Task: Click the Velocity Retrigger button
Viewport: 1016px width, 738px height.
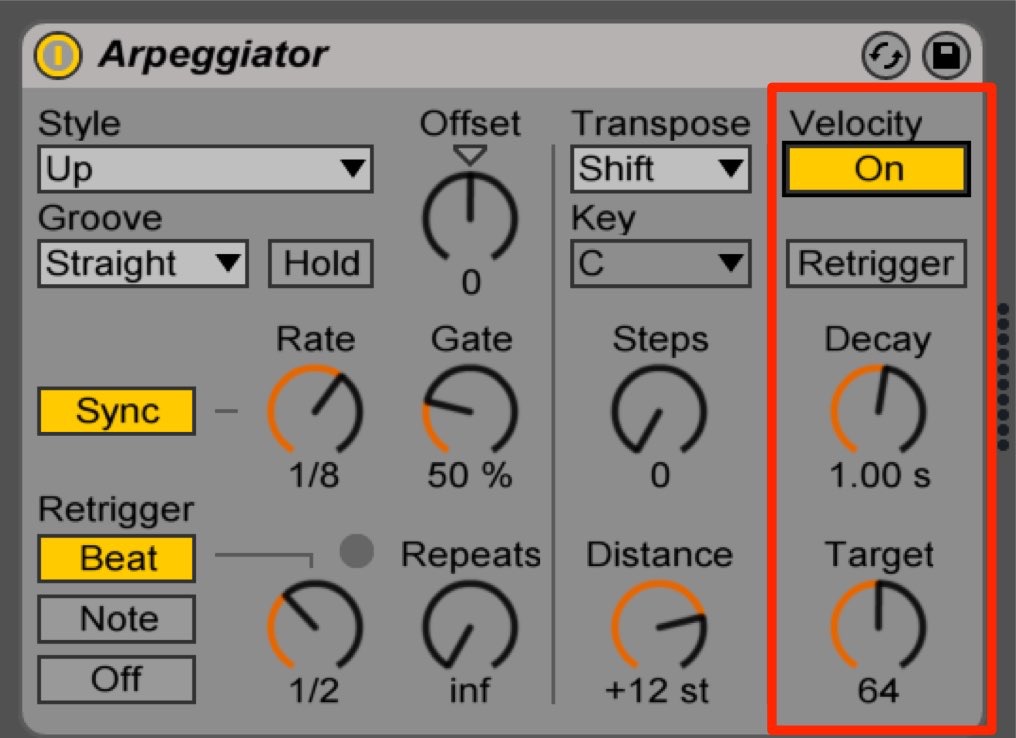Action: [x=877, y=264]
